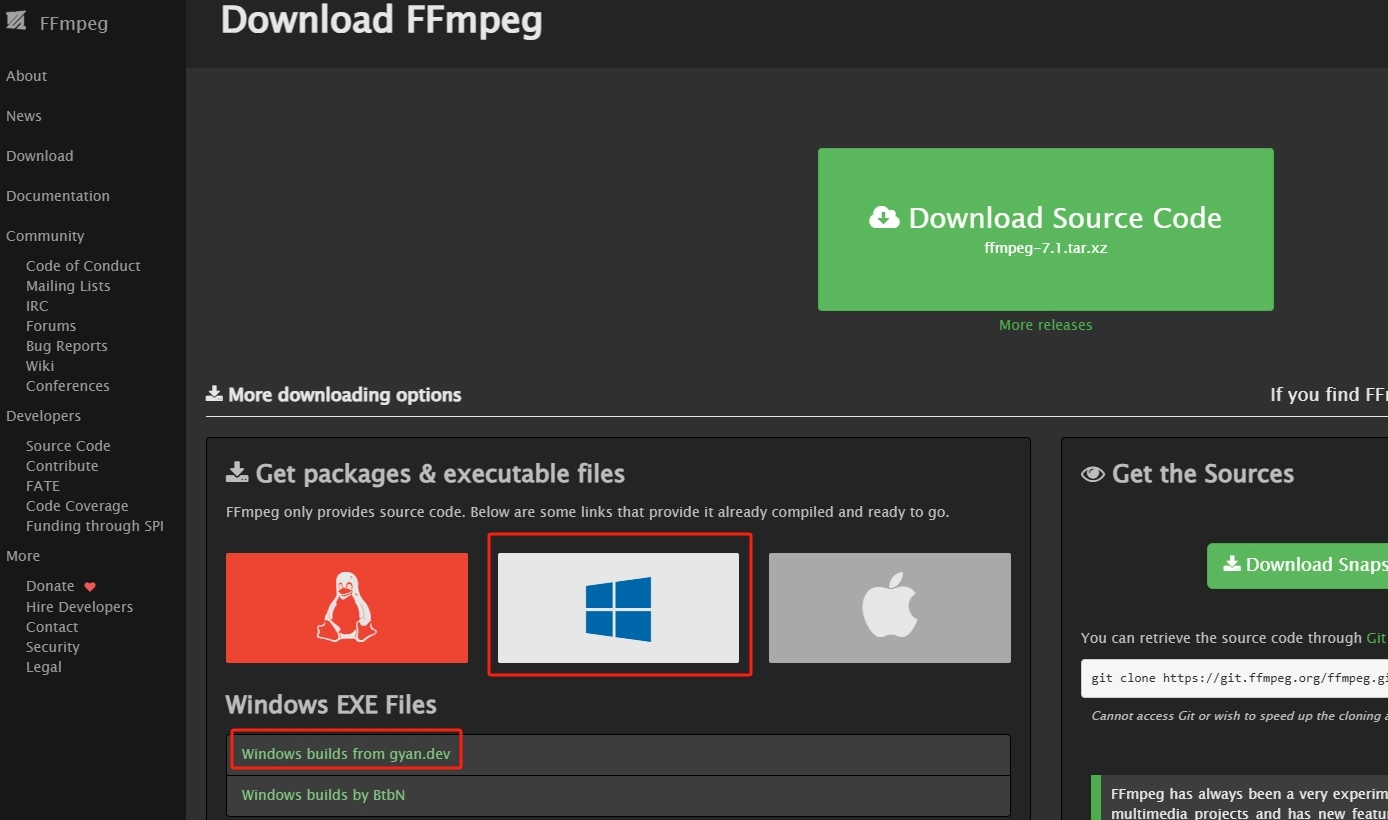Screen dimensions: 1388x820
Task: Open the About page
Action: tap(26, 76)
